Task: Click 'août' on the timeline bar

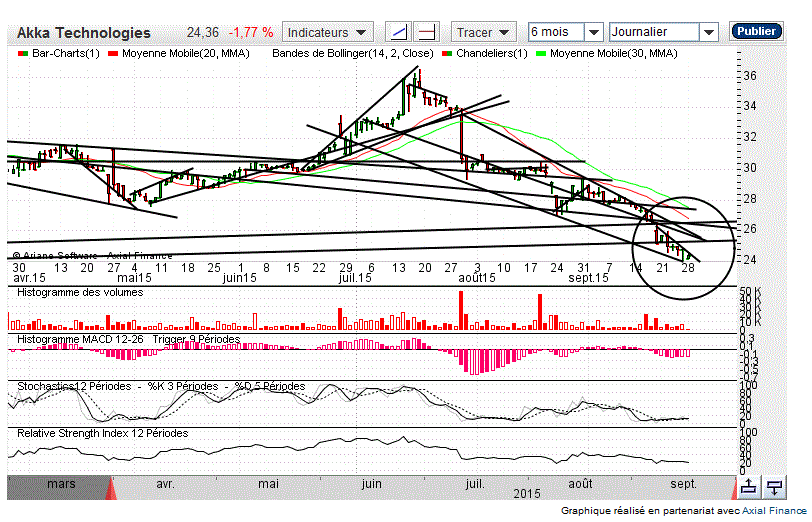Action: 580,484
